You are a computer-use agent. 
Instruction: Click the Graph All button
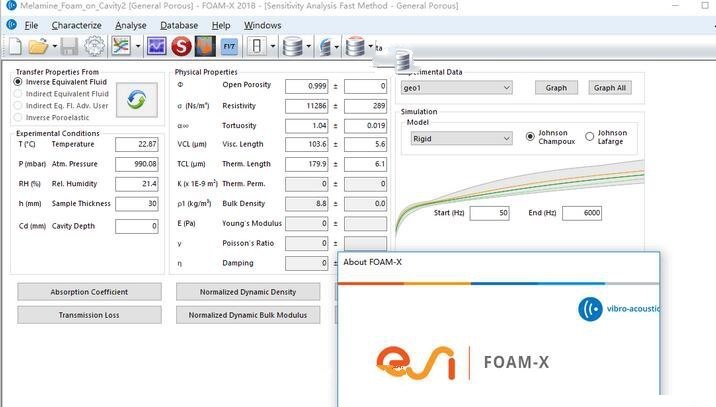[610, 88]
